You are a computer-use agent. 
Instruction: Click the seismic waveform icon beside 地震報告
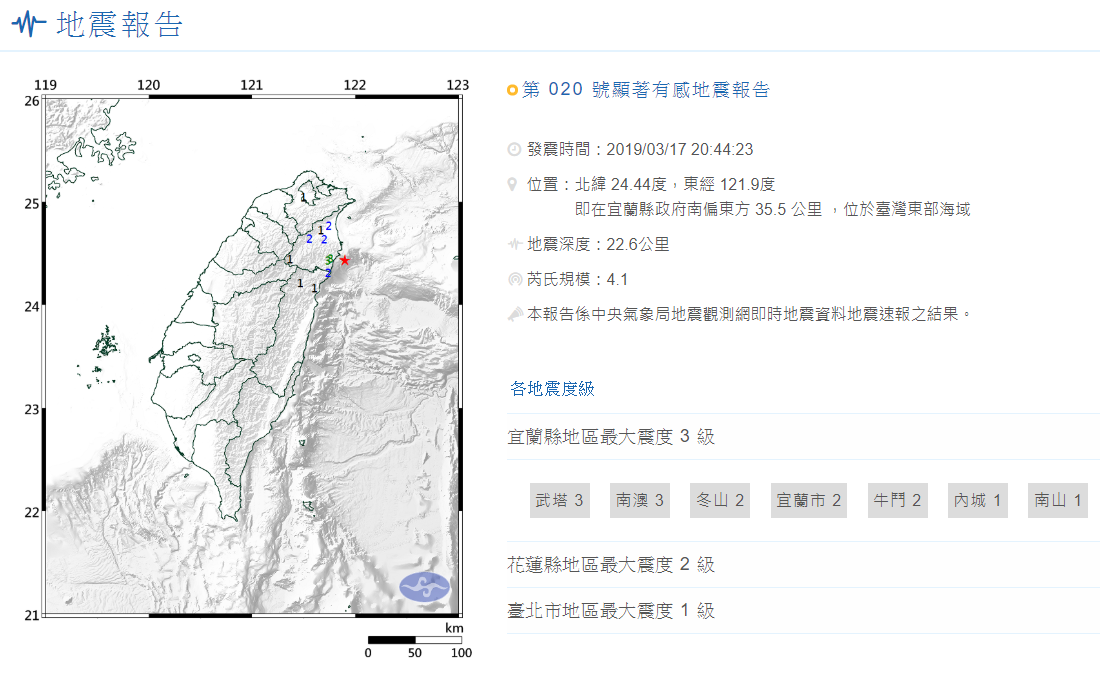tap(28, 25)
